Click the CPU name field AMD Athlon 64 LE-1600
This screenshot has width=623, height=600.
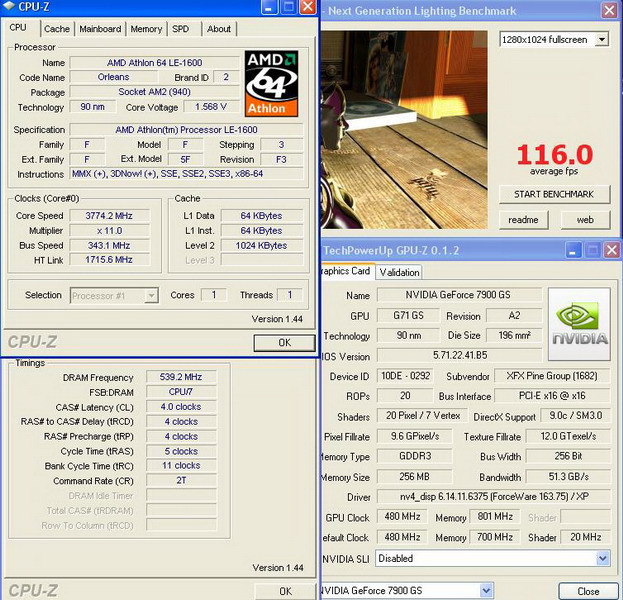pos(155,63)
